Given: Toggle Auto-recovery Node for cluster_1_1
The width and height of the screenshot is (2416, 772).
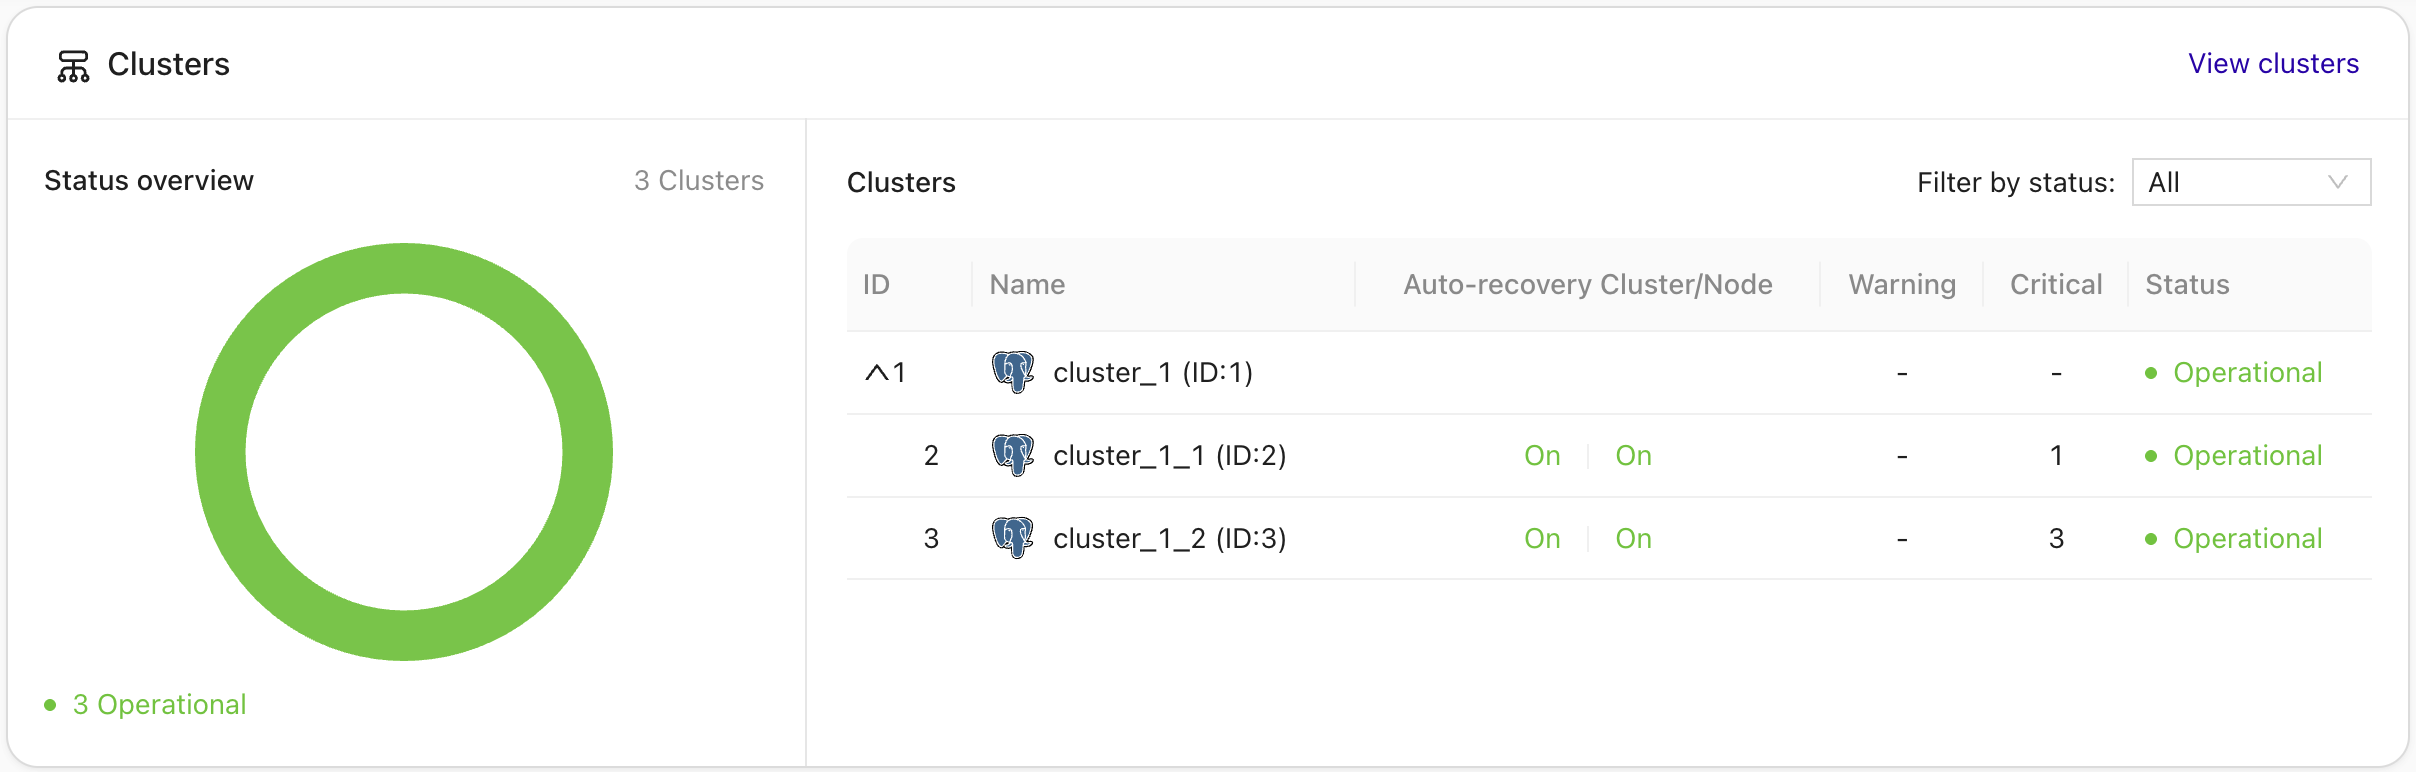Looking at the screenshot, I should click(1633, 455).
